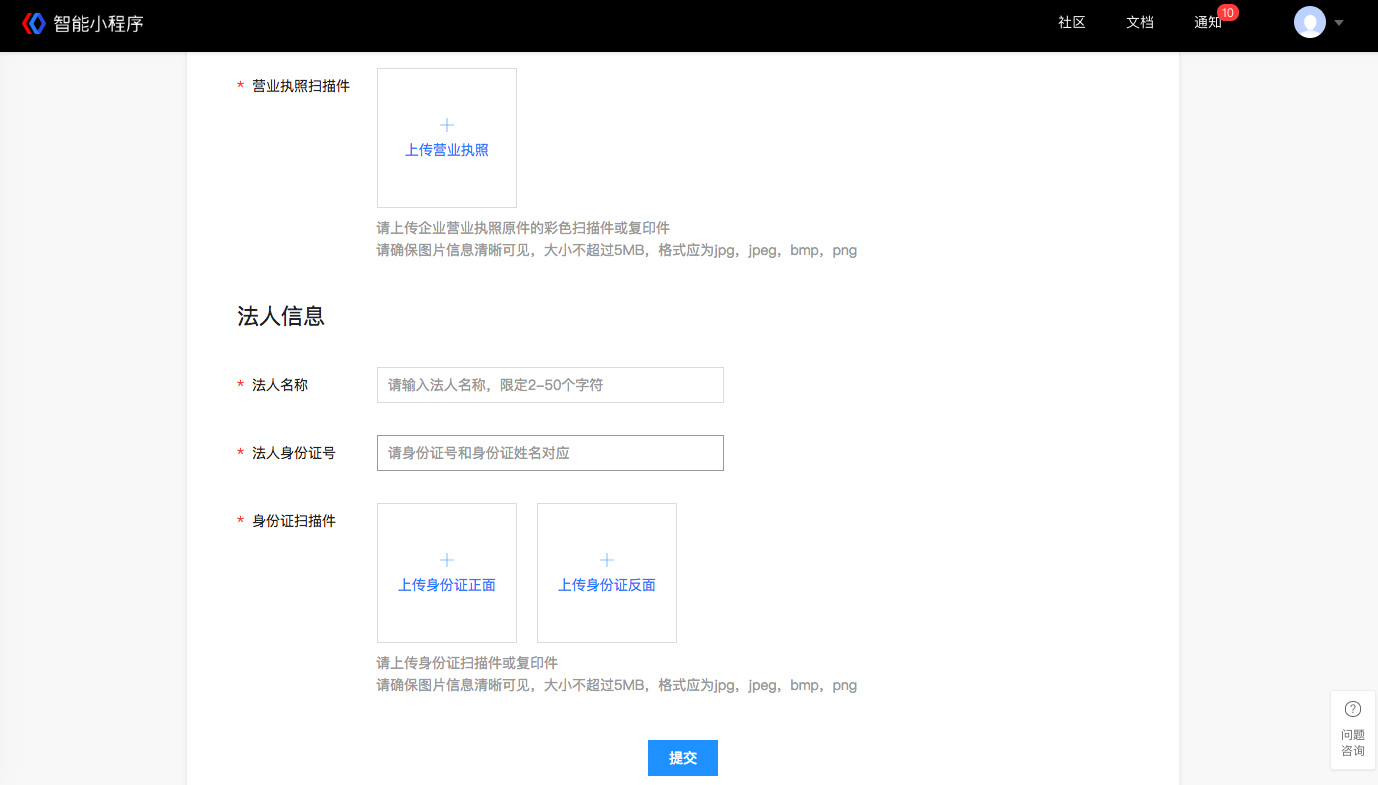Click the upload icon for ID card back
Viewport: 1378px width, 785px height.
click(x=606, y=560)
